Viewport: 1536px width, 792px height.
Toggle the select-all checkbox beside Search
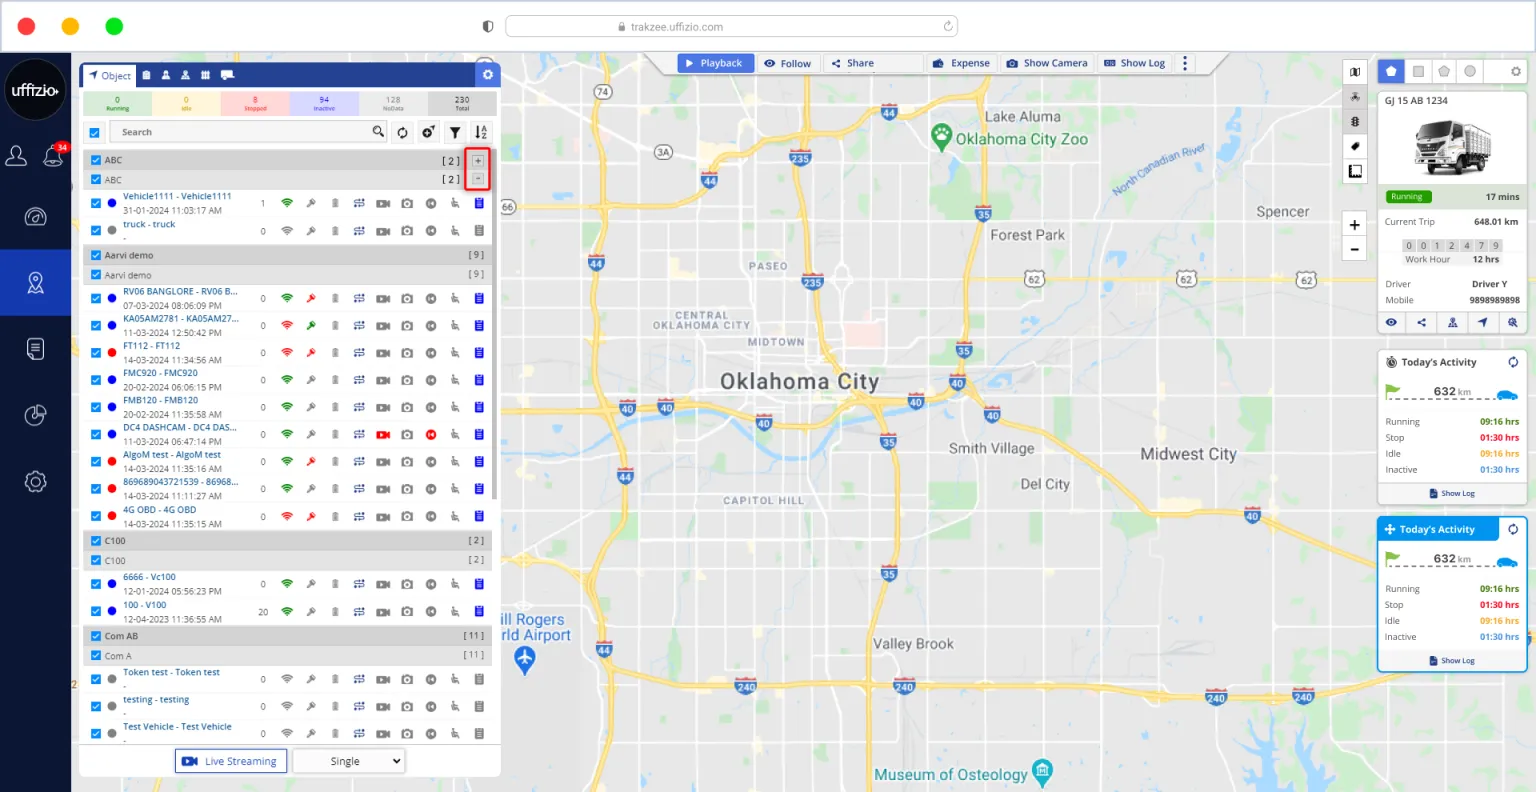click(x=95, y=132)
